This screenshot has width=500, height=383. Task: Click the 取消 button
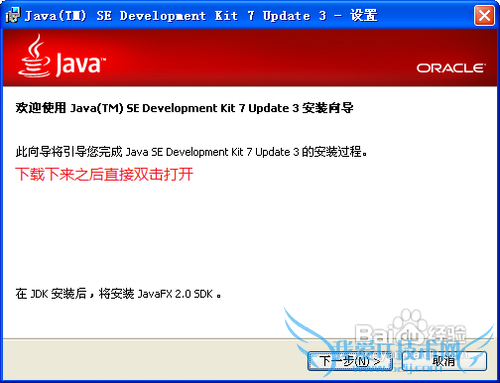click(444, 361)
